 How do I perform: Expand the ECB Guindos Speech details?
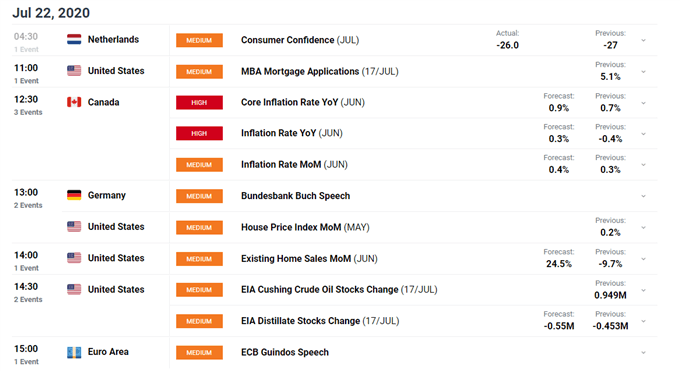644,353
